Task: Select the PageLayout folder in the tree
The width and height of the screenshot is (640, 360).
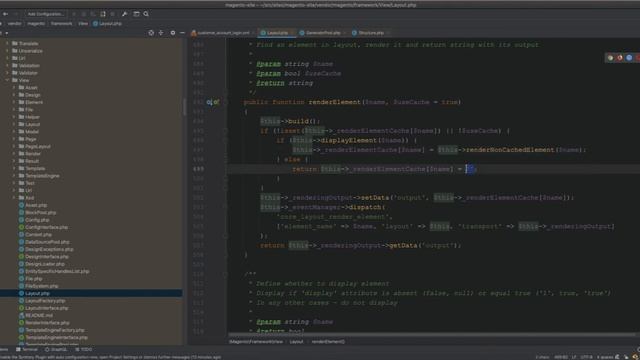Action: [x=35, y=146]
